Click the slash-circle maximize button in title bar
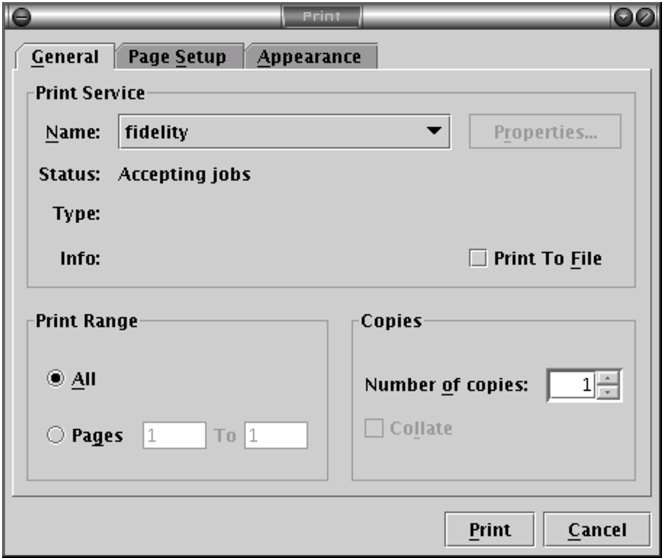This screenshot has width=664, height=560. pyautogui.click(x=645, y=16)
